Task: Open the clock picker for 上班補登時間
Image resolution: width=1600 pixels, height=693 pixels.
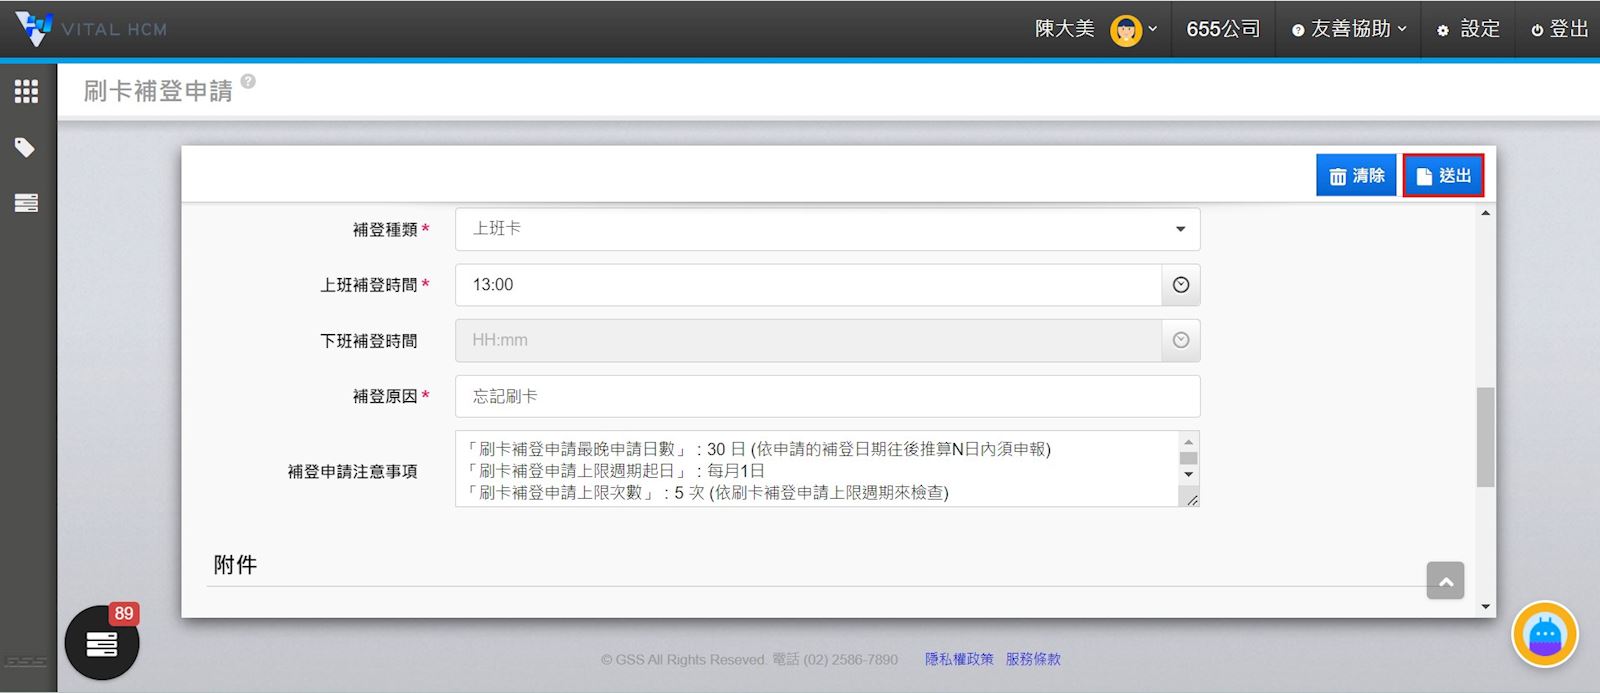Action: pos(1181,285)
